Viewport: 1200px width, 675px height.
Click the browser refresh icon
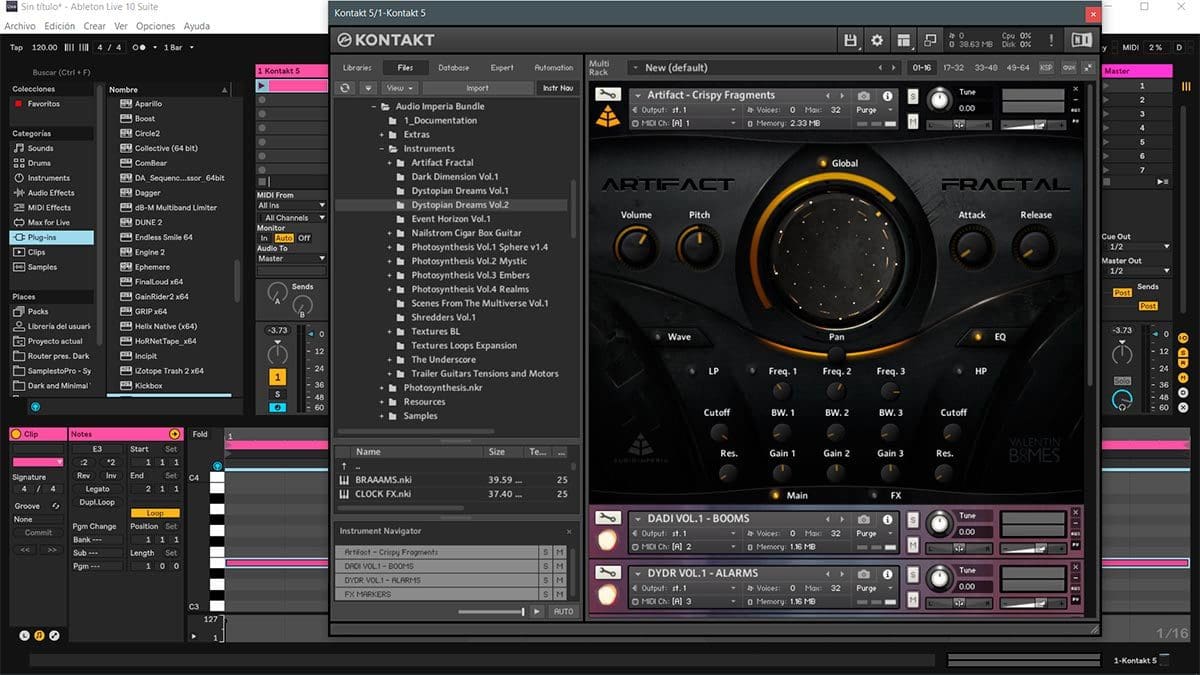click(x=345, y=88)
